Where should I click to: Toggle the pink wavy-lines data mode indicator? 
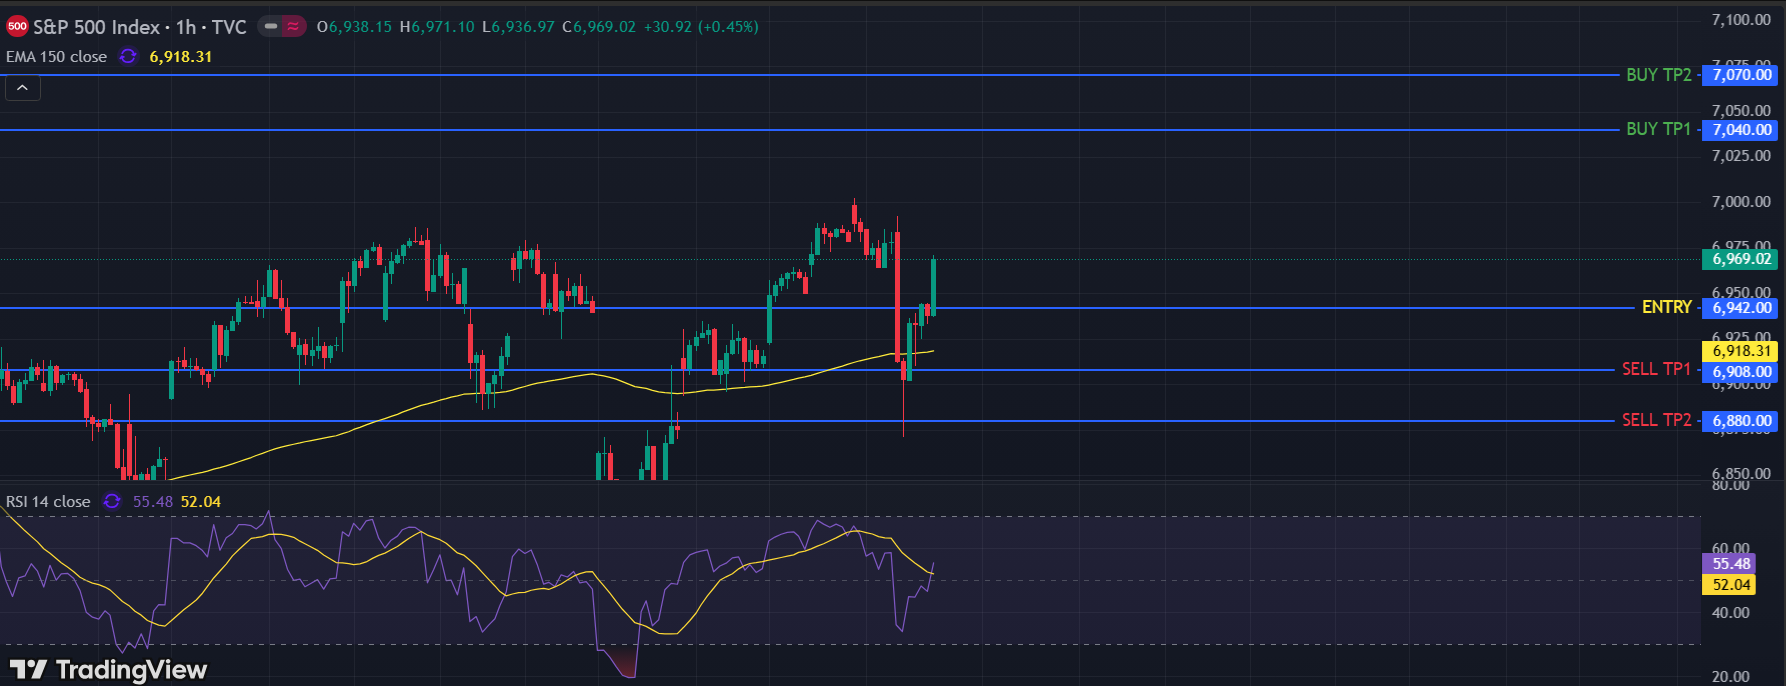293,27
